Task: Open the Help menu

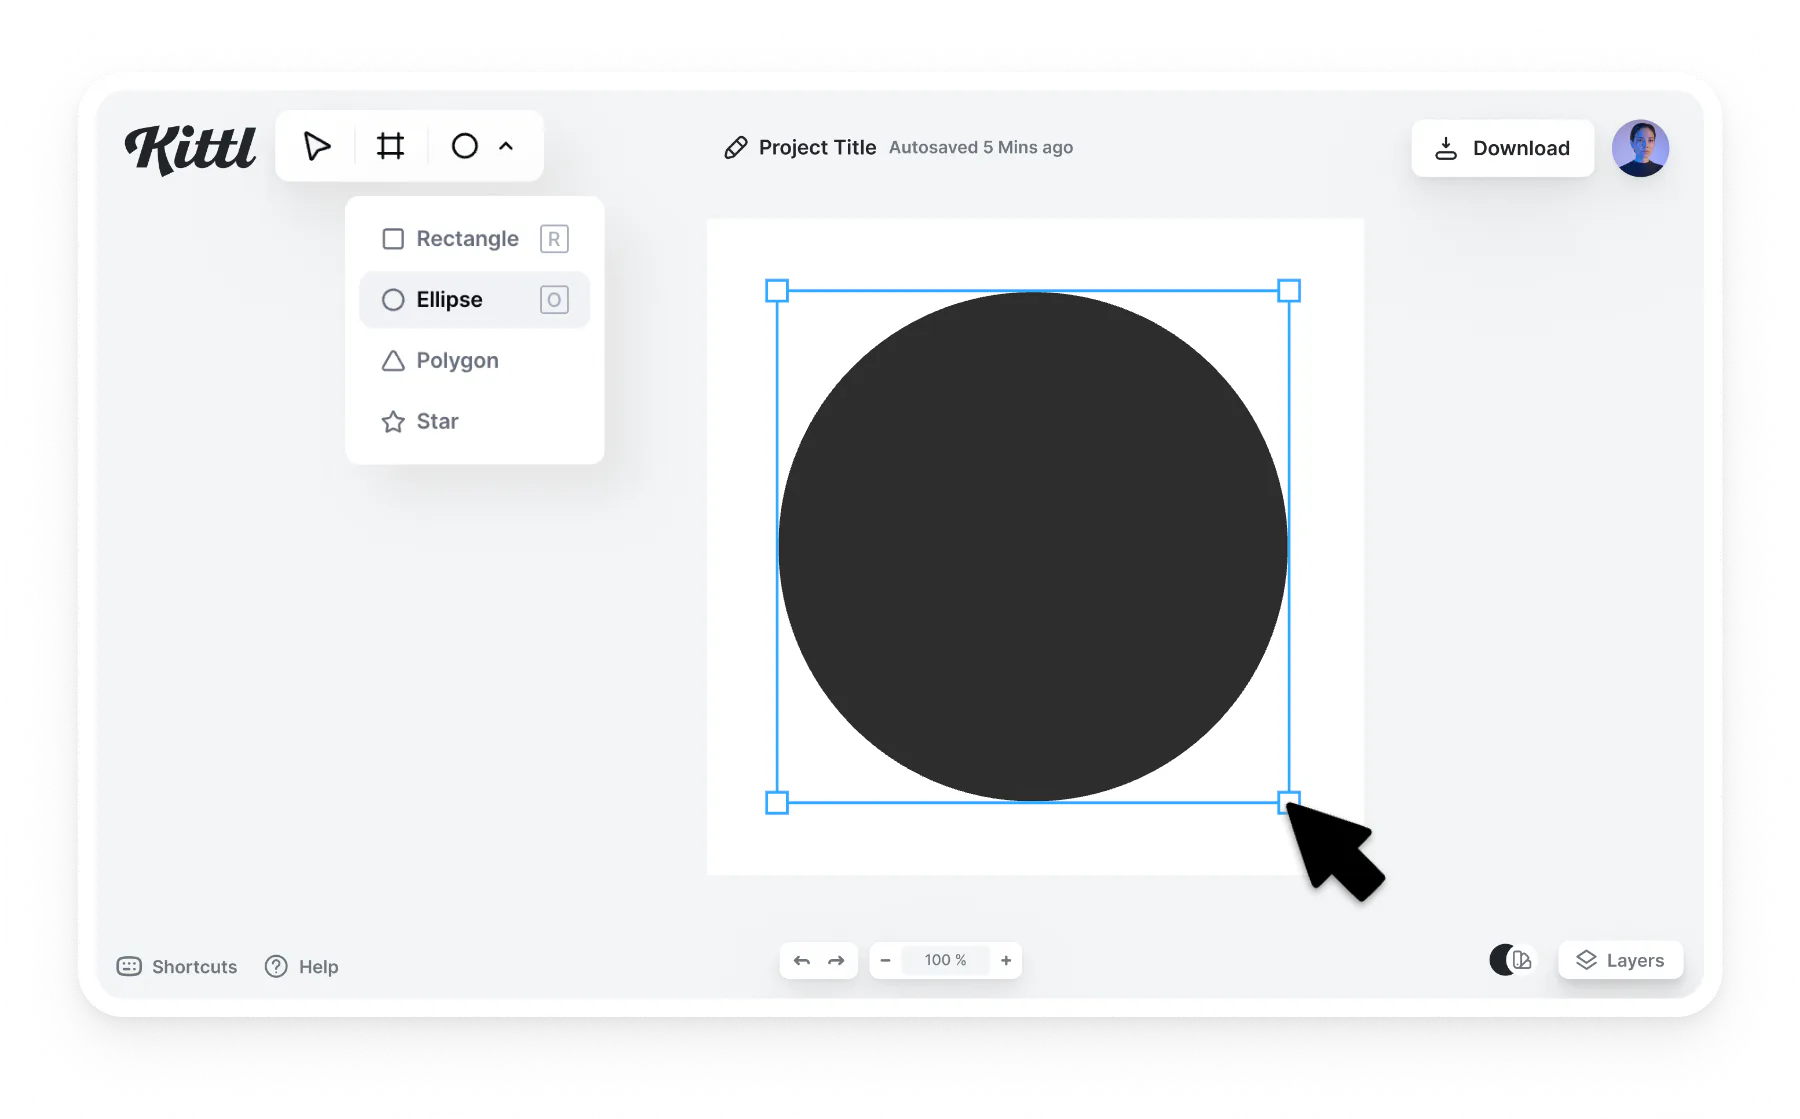Action: click(x=301, y=966)
